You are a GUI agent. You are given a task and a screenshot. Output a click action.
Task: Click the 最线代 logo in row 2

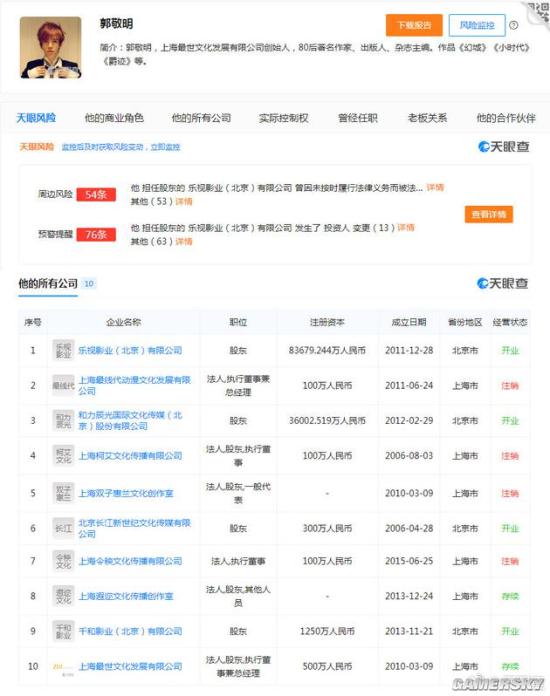pos(63,385)
